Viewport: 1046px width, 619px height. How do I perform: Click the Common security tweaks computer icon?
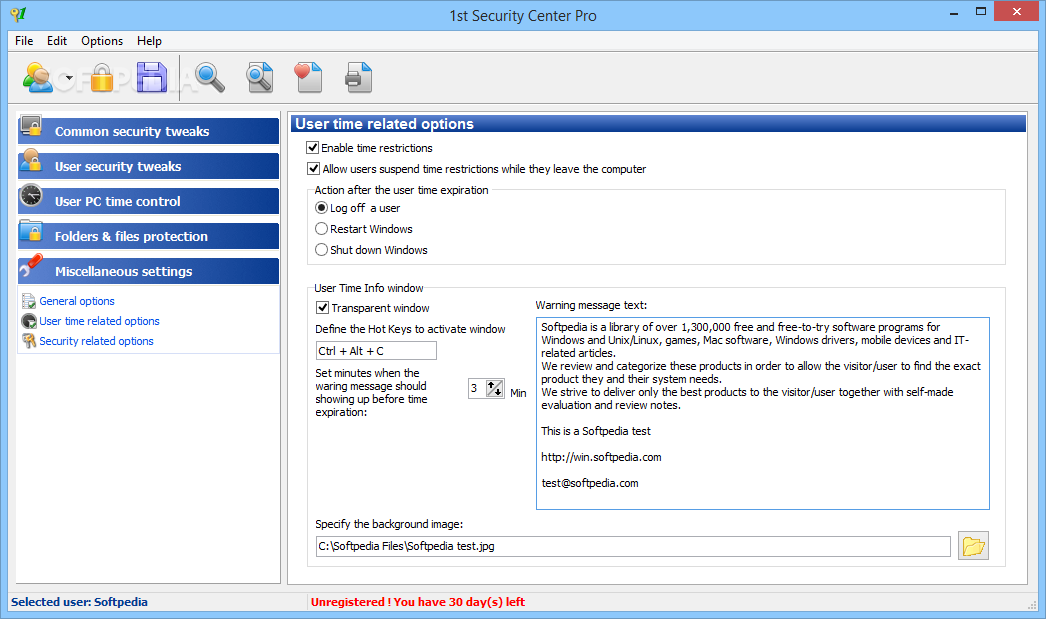coord(31,126)
